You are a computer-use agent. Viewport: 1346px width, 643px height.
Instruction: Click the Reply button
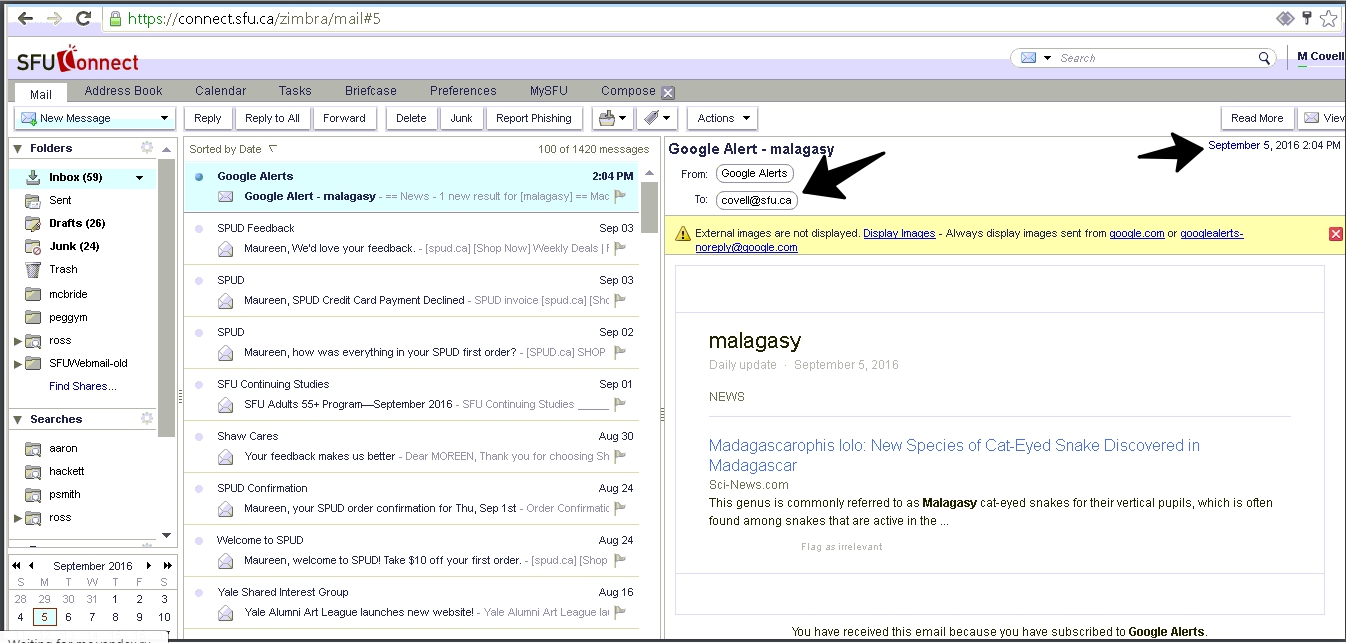[208, 118]
